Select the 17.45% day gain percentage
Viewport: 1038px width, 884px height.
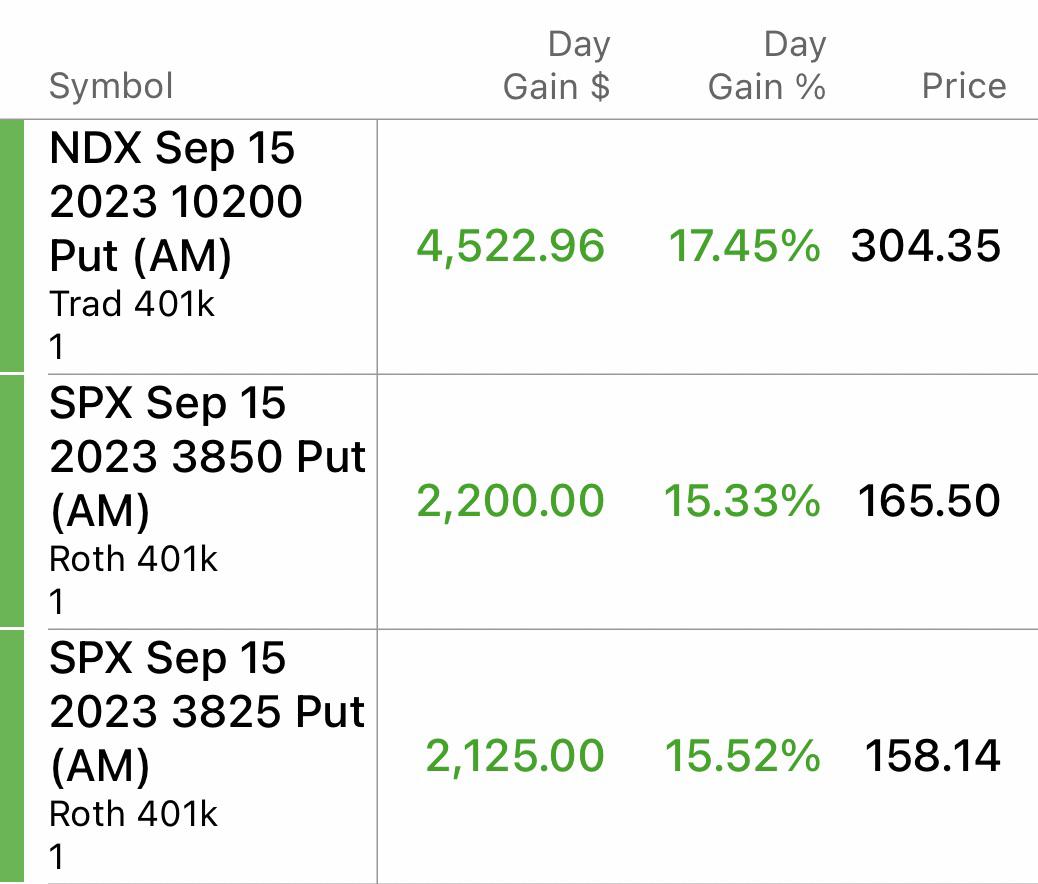[x=744, y=246]
